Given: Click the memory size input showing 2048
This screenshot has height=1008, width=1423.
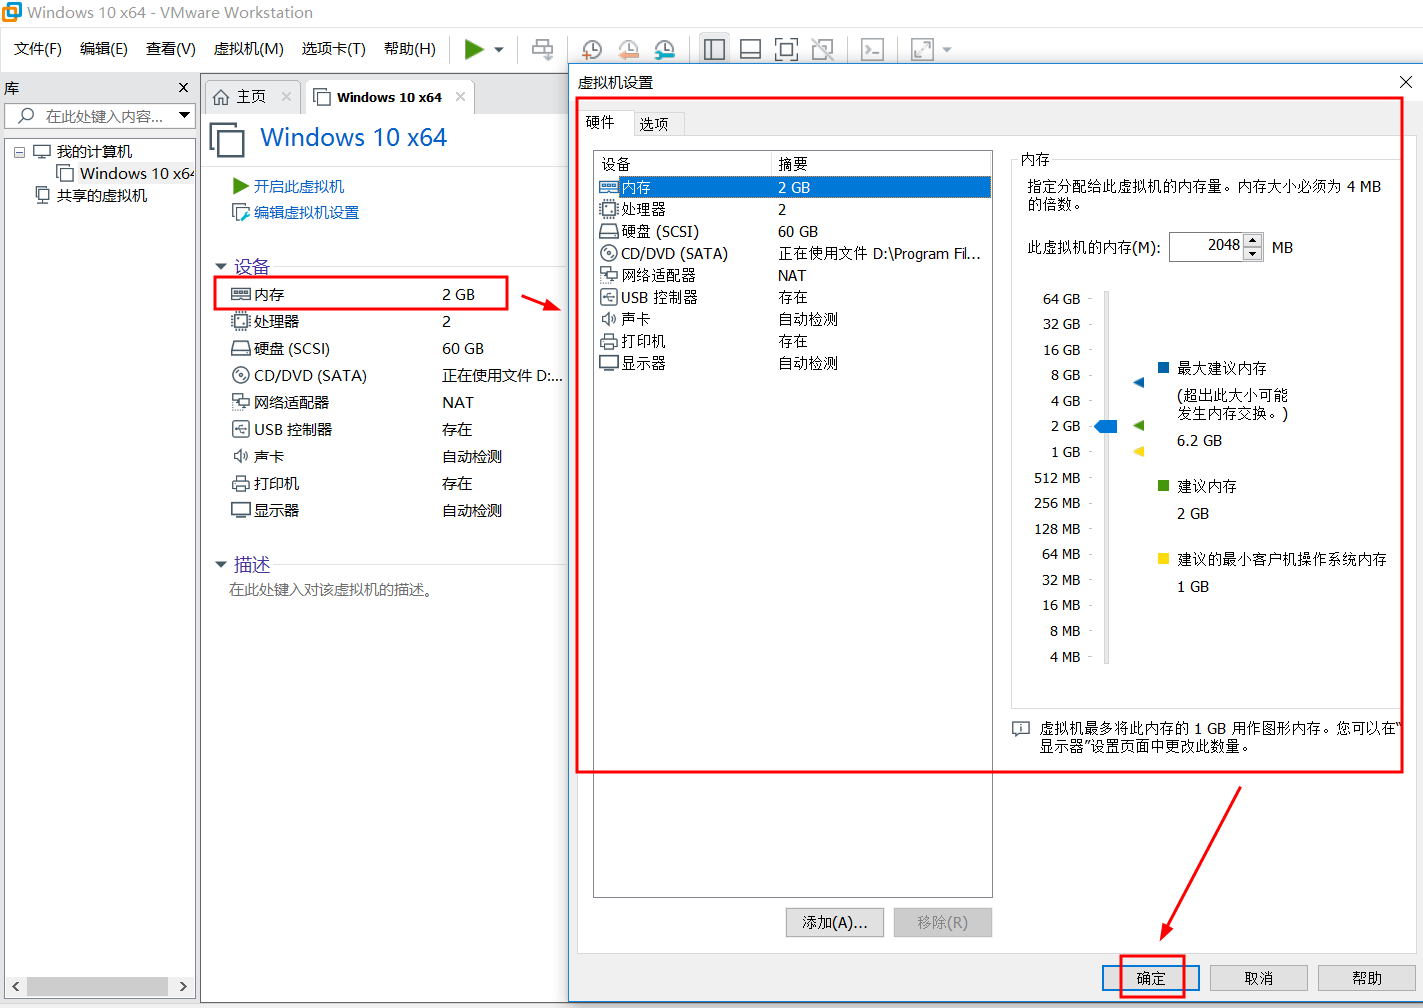Looking at the screenshot, I should (1206, 246).
